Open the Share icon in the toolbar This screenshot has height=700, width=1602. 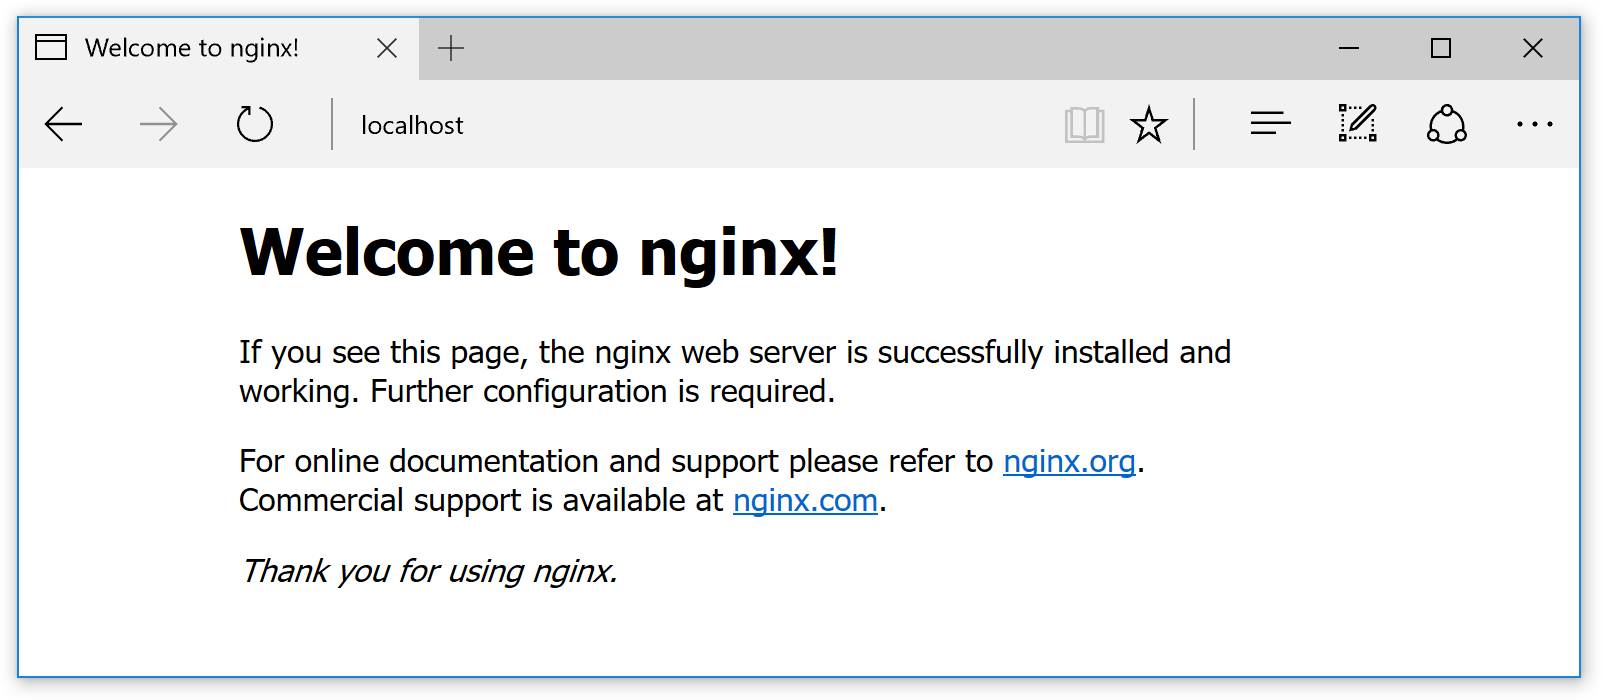pos(1447,124)
